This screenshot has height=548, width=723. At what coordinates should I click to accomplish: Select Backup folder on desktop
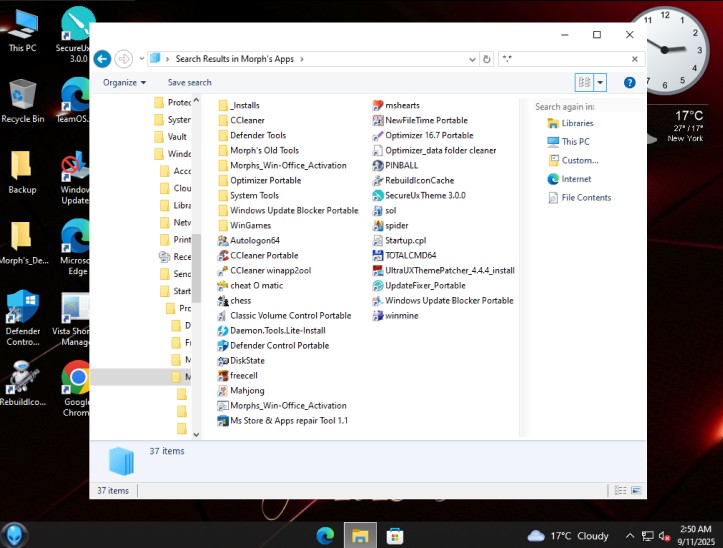(x=22, y=172)
